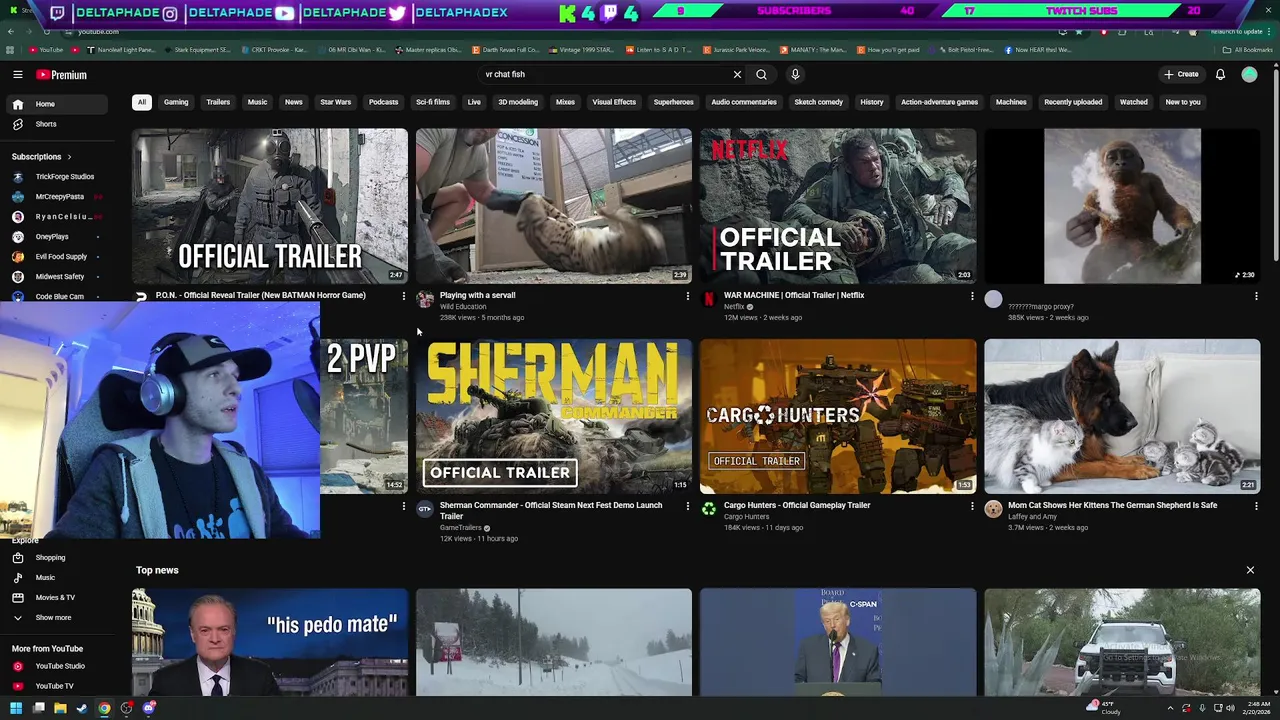This screenshot has height=720, width=1280.
Task: Open more options for WAR MACHINE trailer
Action: (x=971, y=296)
